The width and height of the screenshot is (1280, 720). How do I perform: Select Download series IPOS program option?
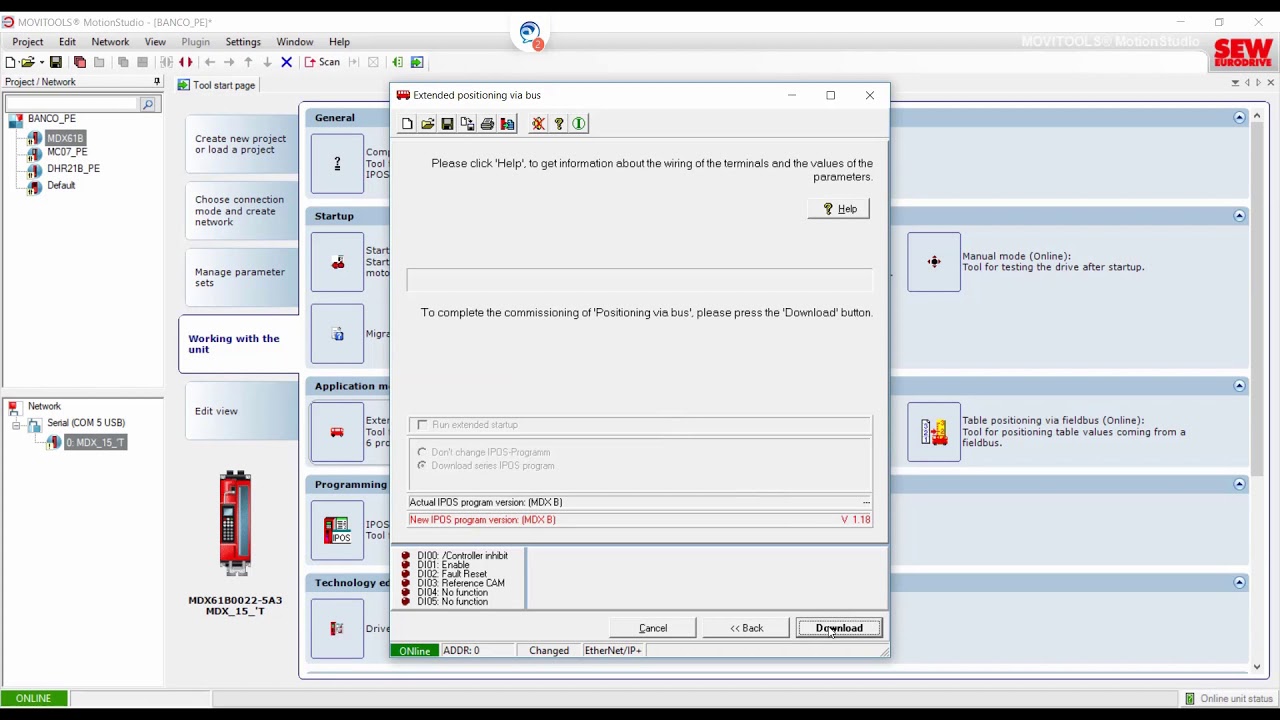point(422,466)
